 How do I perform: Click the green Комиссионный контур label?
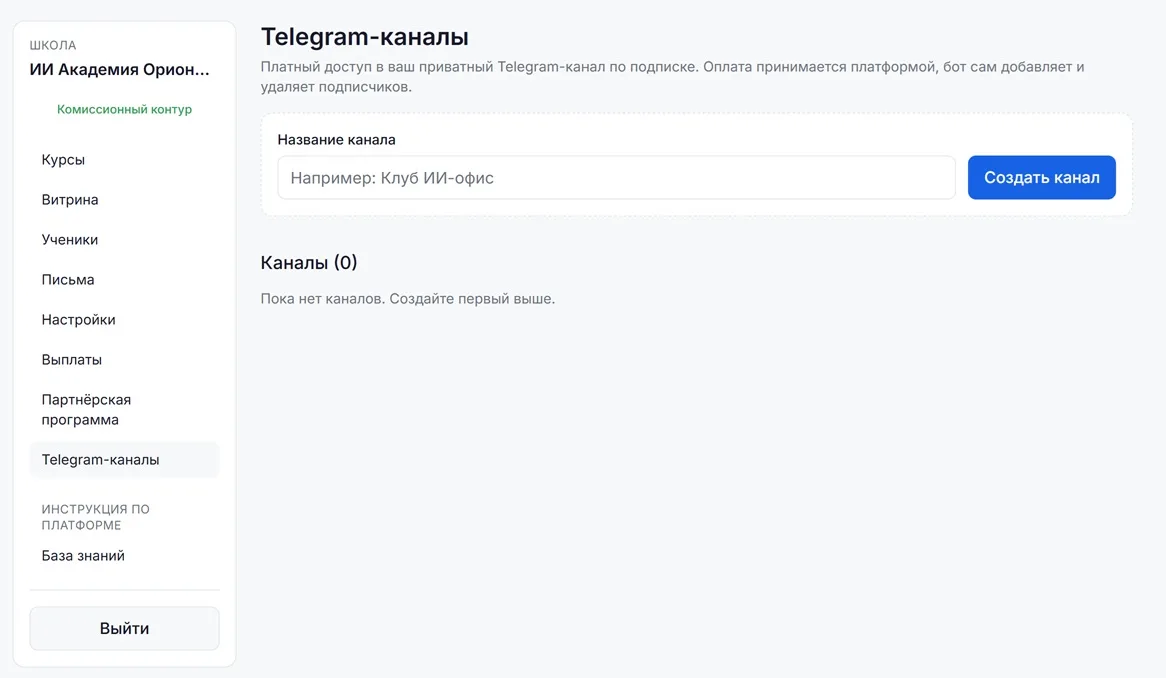point(124,109)
